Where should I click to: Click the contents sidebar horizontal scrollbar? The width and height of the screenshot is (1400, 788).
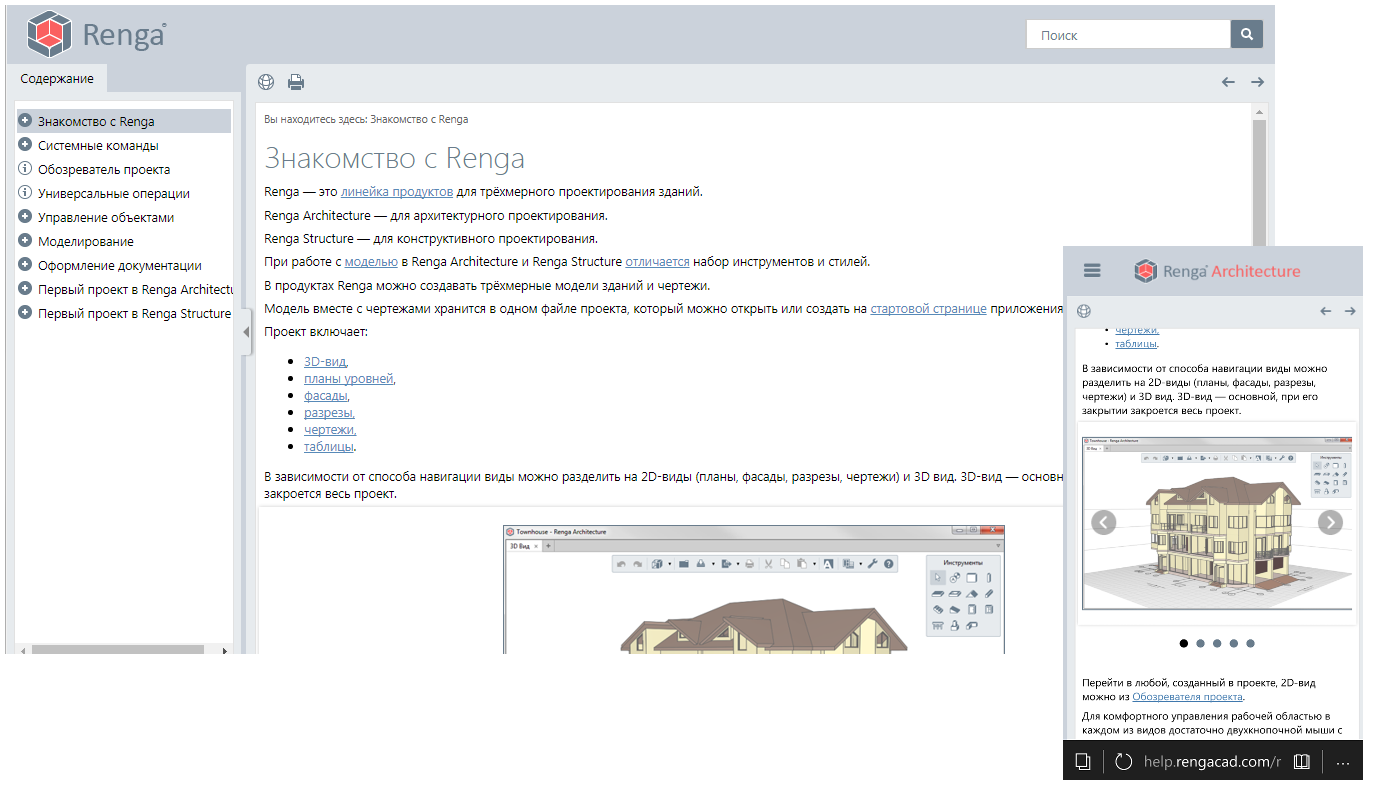pos(117,650)
